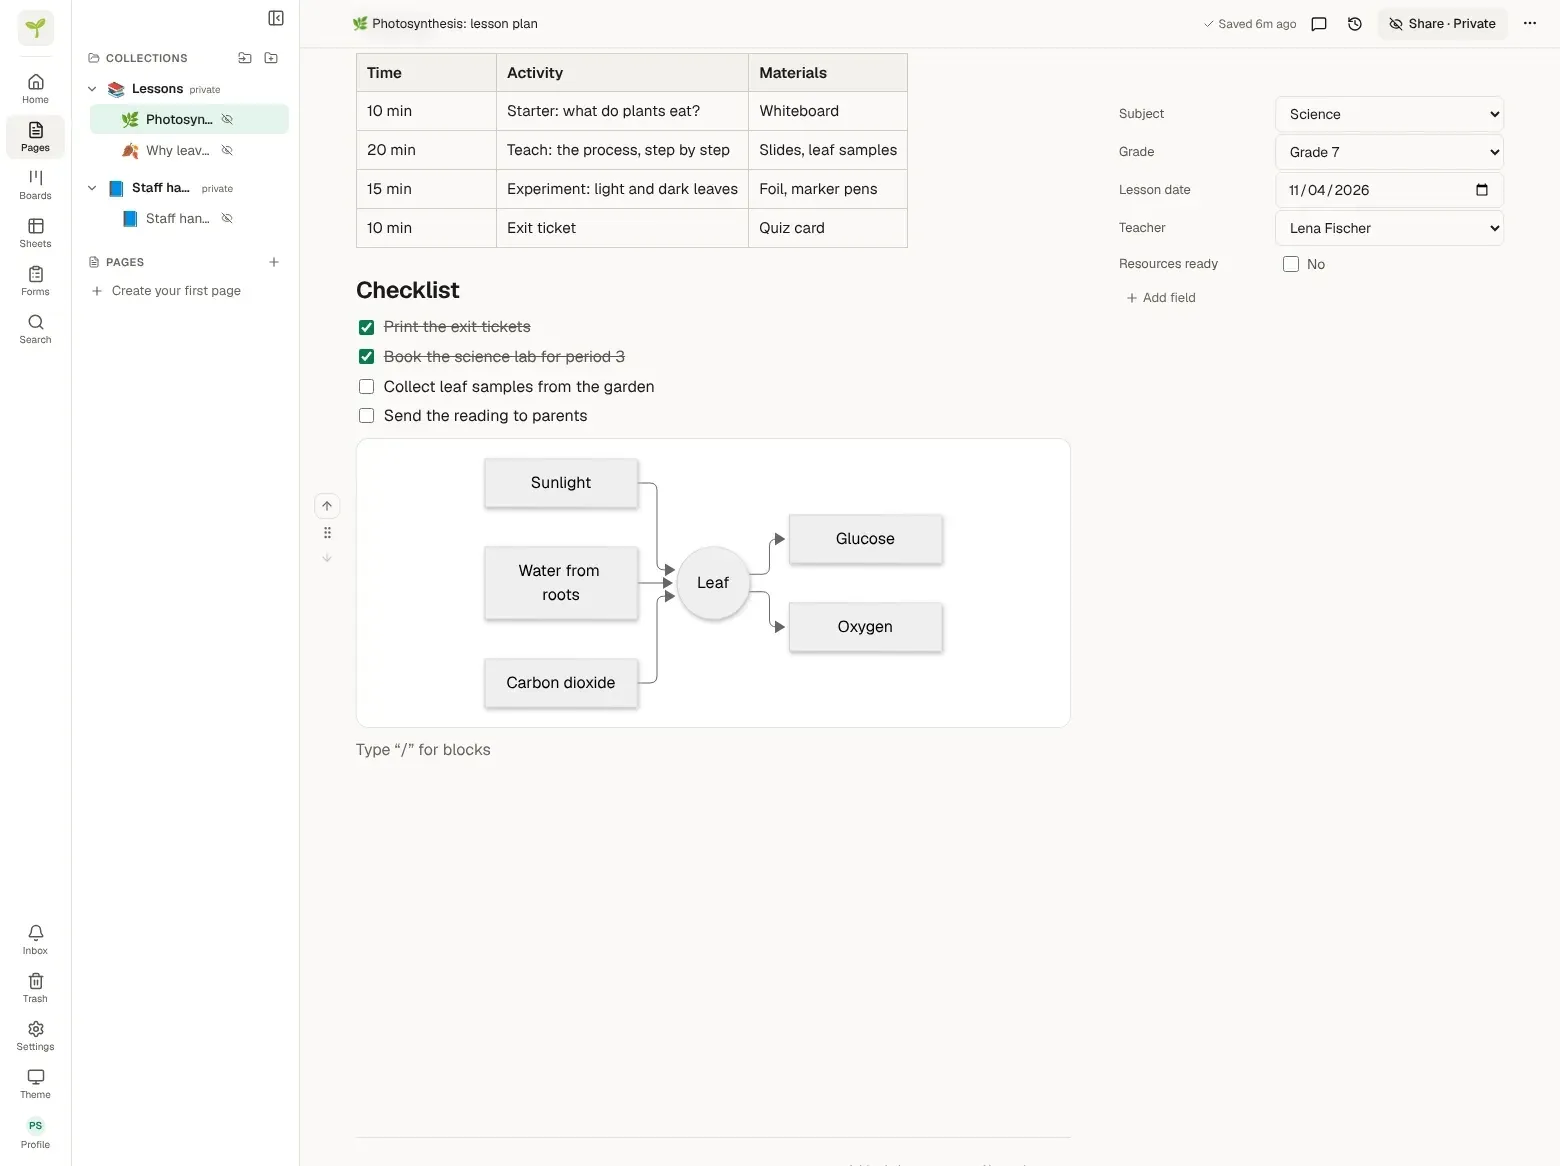Switch to Forms
This screenshot has height=1166, width=1560.
36,280
